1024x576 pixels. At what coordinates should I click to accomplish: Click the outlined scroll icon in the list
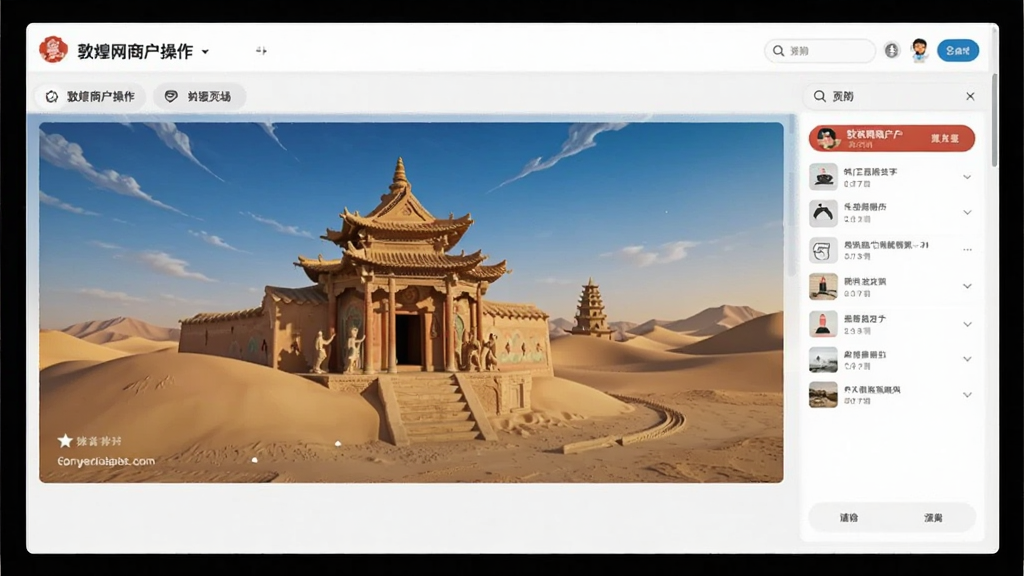tap(823, 250)
